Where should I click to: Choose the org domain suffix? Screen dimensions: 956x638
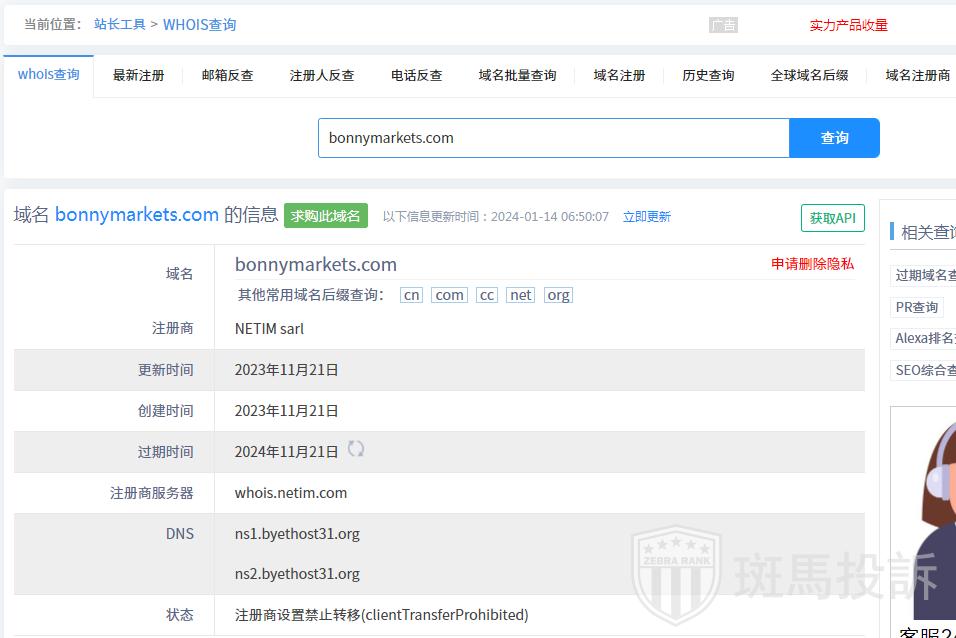tap(558, 295)
